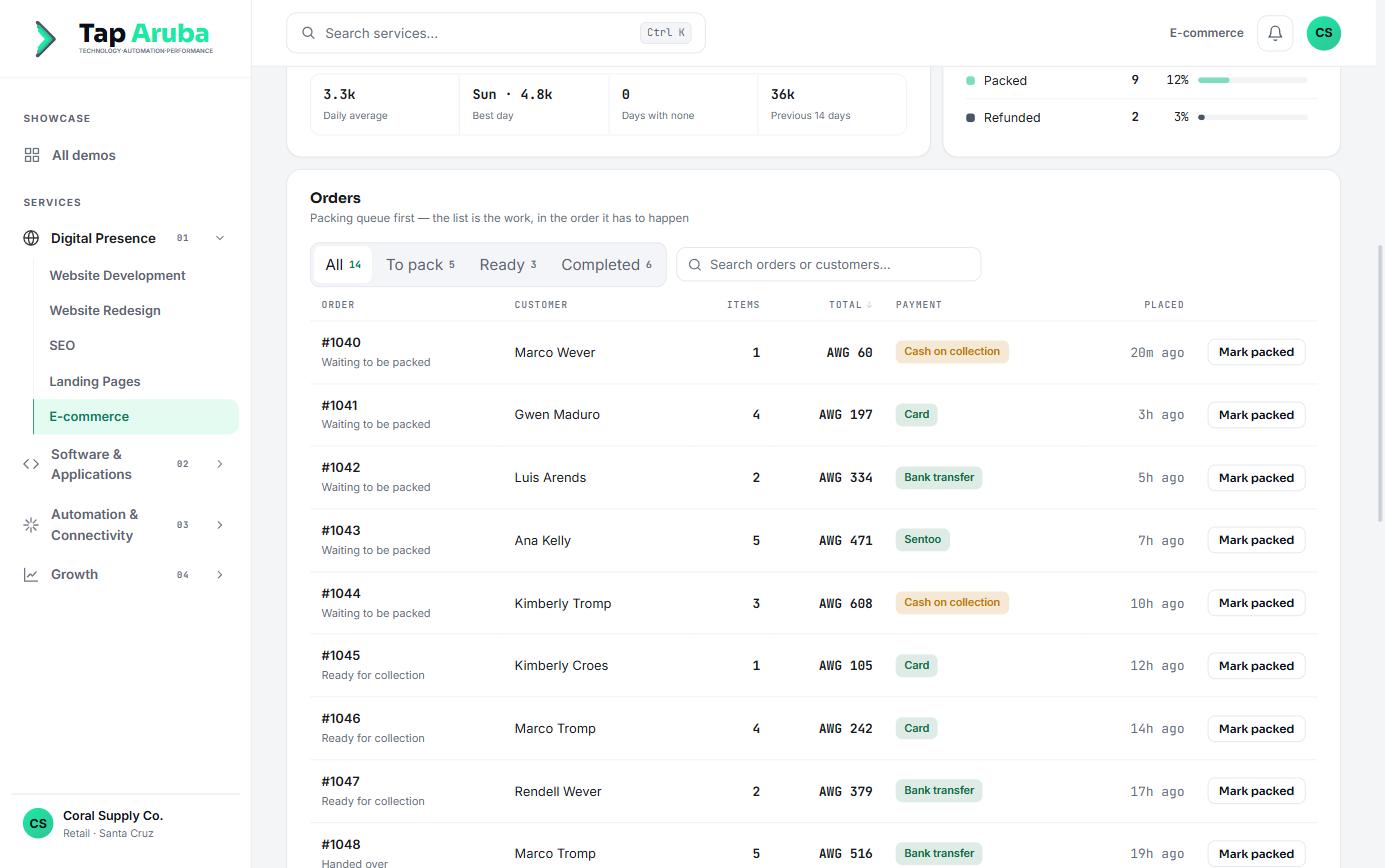
Task: Open the notifications bell
Action: (1275, 33)
